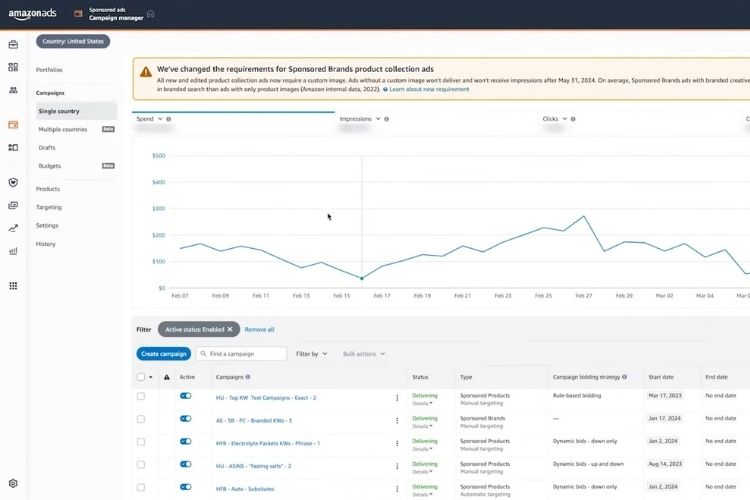Open the three-dot menu for HFB - Electrolyte Packets row
The image size is (750, 500).
[x=397, y=444]
